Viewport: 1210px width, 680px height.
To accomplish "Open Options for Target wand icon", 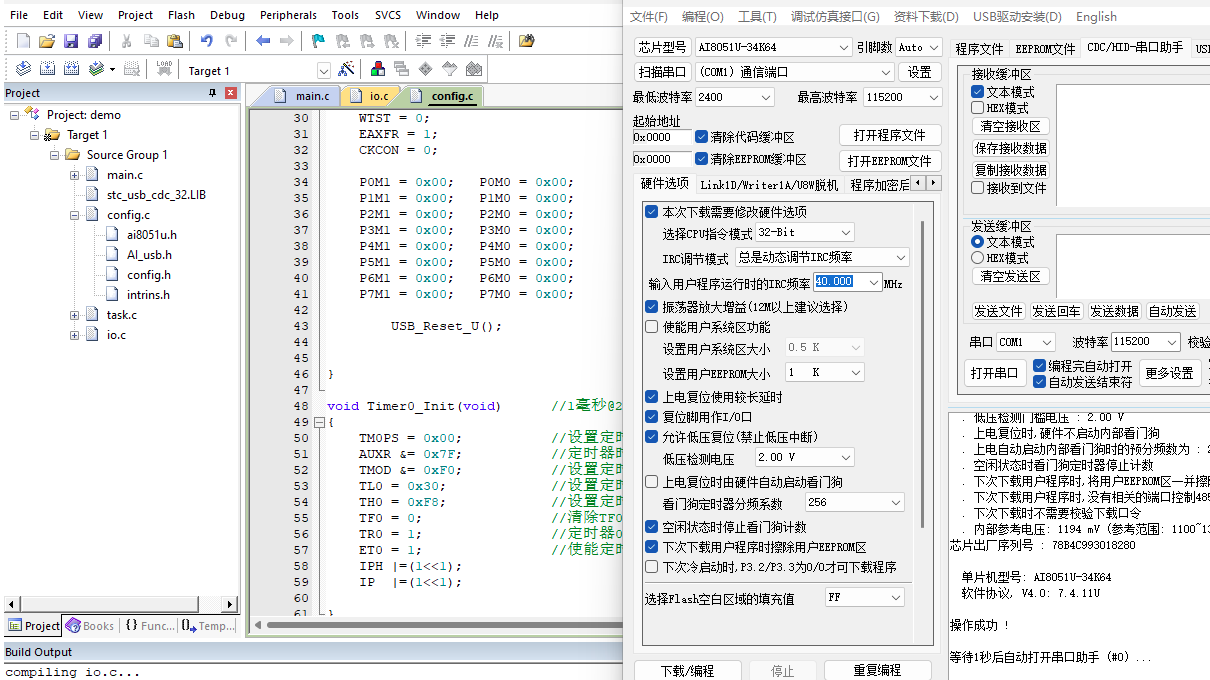I will pyautogui.click(x=346, y=69).
